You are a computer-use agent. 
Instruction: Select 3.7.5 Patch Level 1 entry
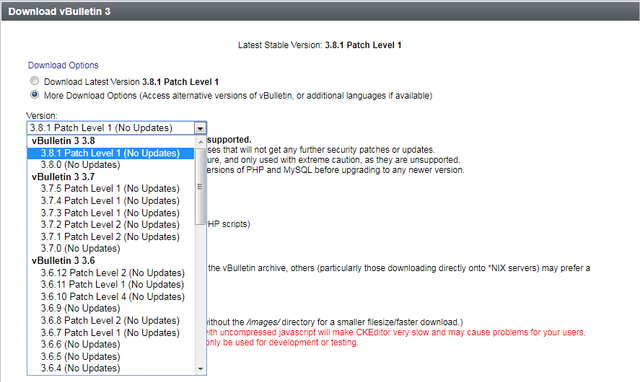pyautogui.click(x=111, y=189)
